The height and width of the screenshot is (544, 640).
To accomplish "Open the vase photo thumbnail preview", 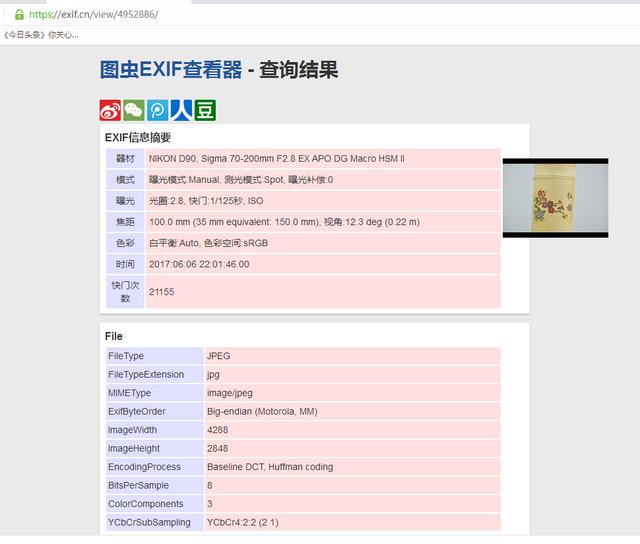I will tap(555, 198).
